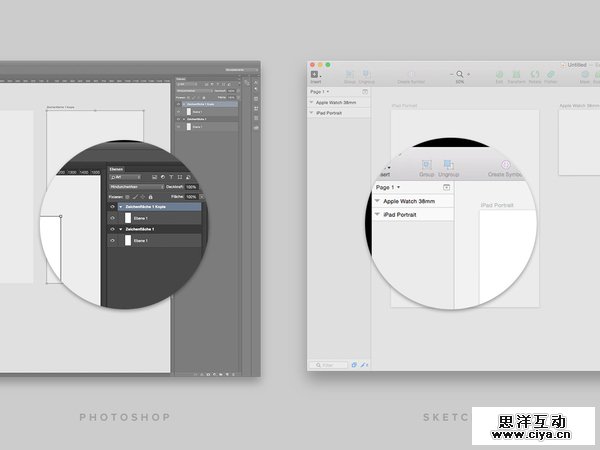Click the Filter search field in Sketch

(x=329, y=365)
